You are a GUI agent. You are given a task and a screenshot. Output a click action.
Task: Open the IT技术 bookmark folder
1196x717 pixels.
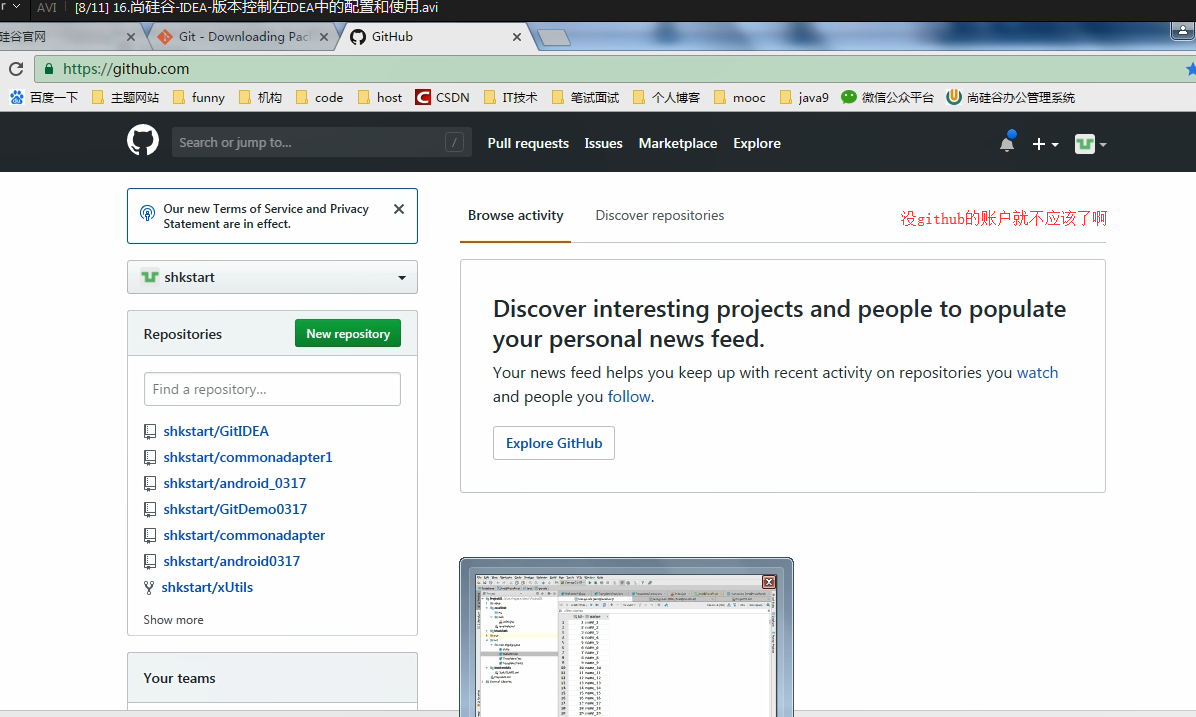511,98
